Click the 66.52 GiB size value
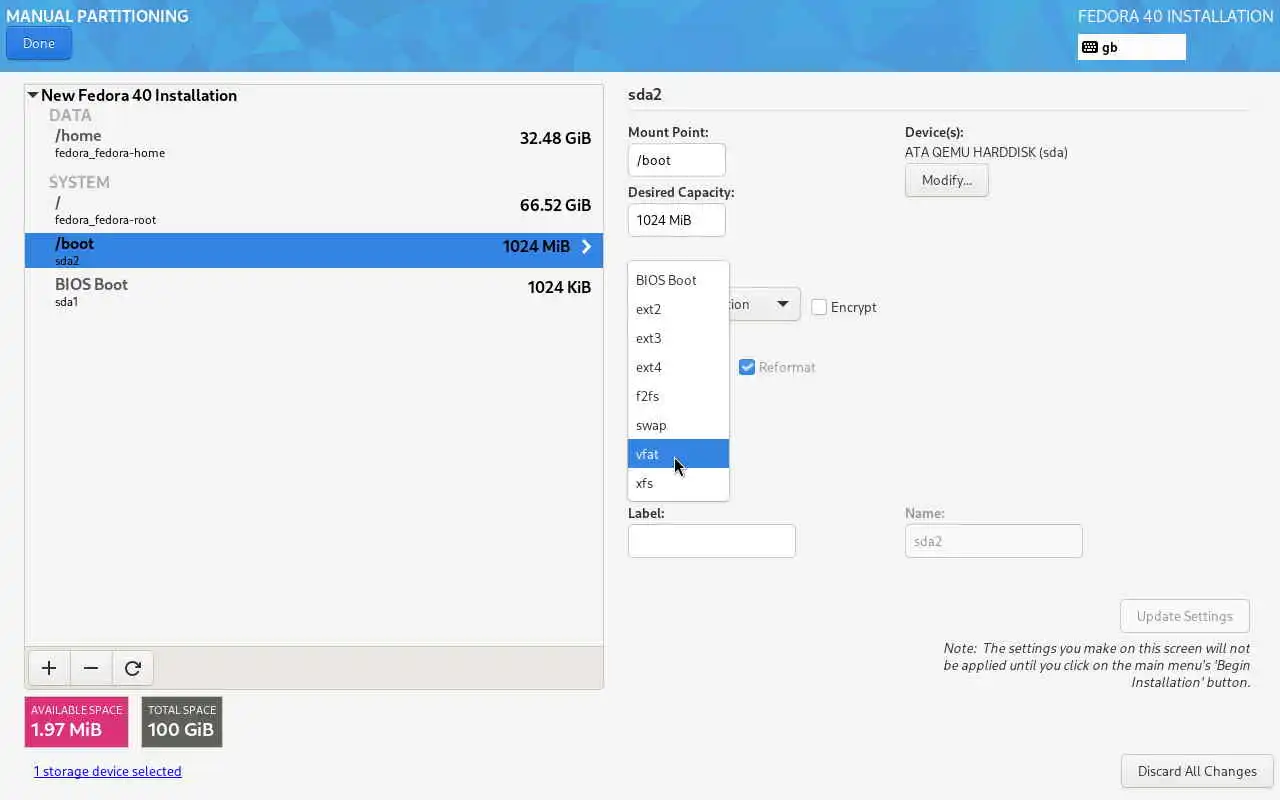Screen dimensions: 1280x800 [555, 205]
